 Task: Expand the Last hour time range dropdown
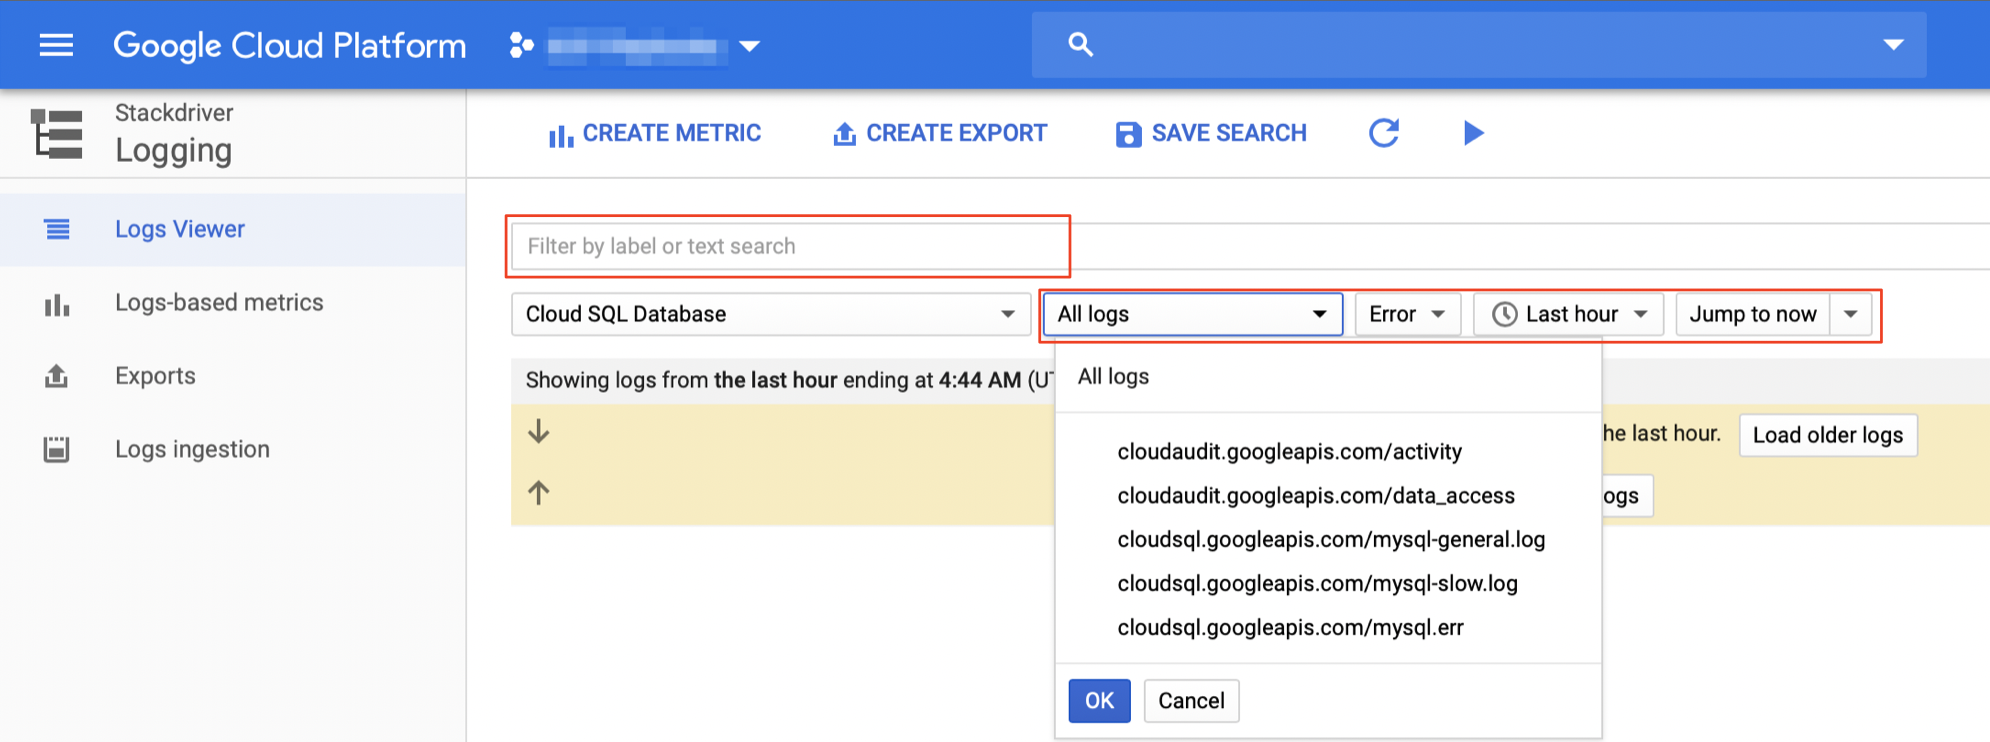click(1568, 314)
